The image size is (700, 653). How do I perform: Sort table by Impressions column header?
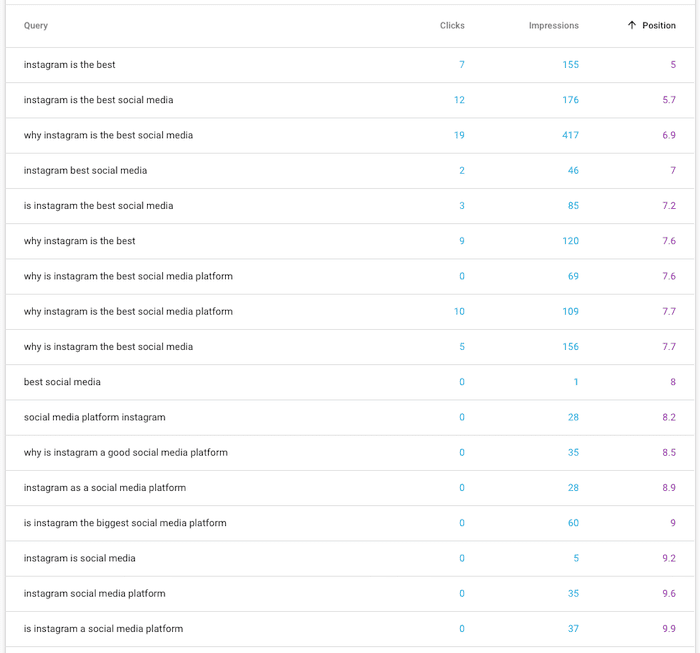click(554, 25)
